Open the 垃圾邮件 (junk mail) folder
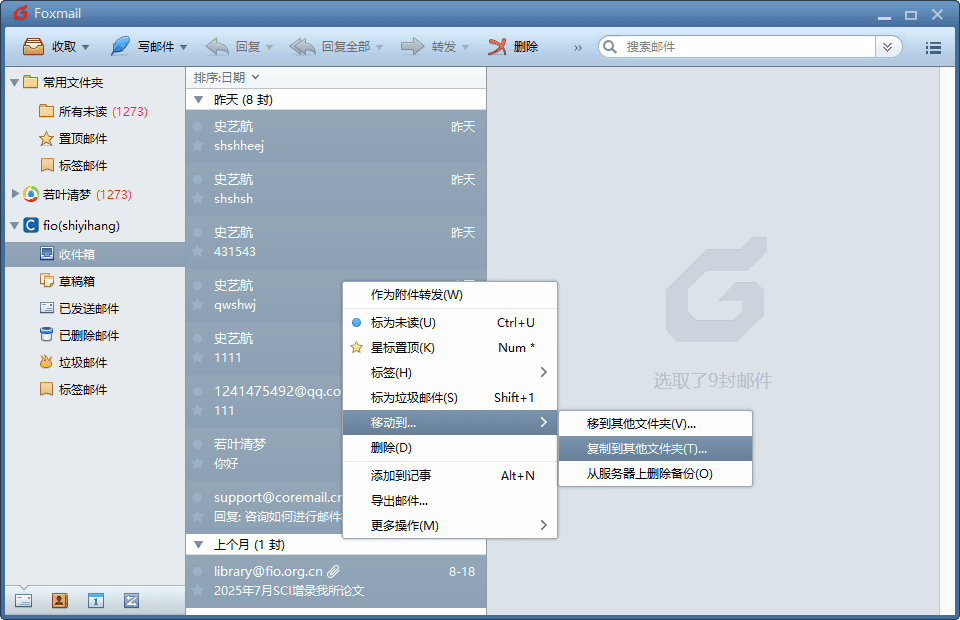Image resolution: width=960 pixels, height=620 pixels. point(82,362)
